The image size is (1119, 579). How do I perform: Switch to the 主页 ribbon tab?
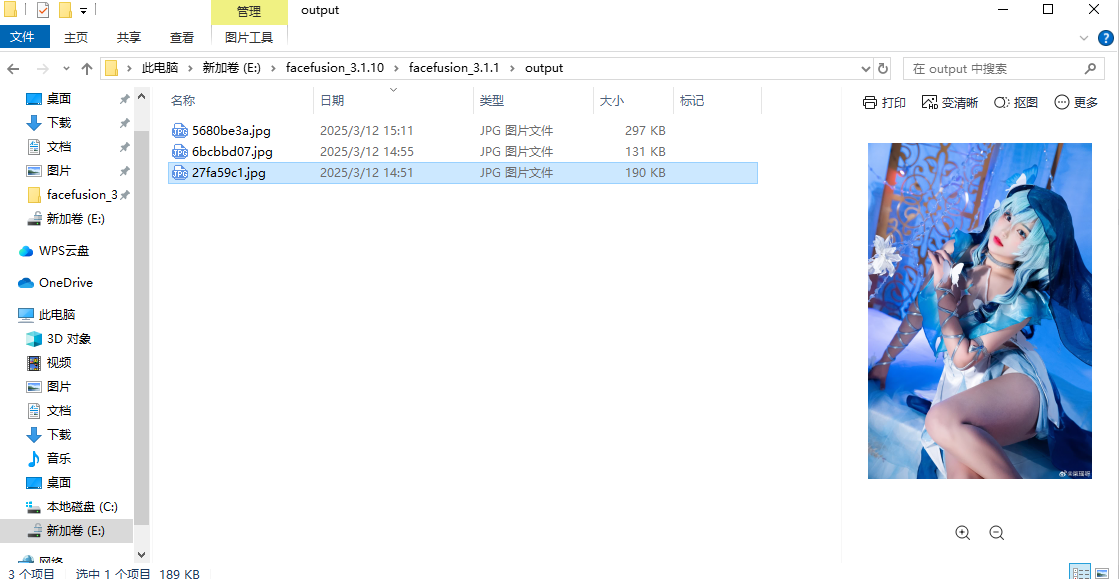tap(76, 37)
